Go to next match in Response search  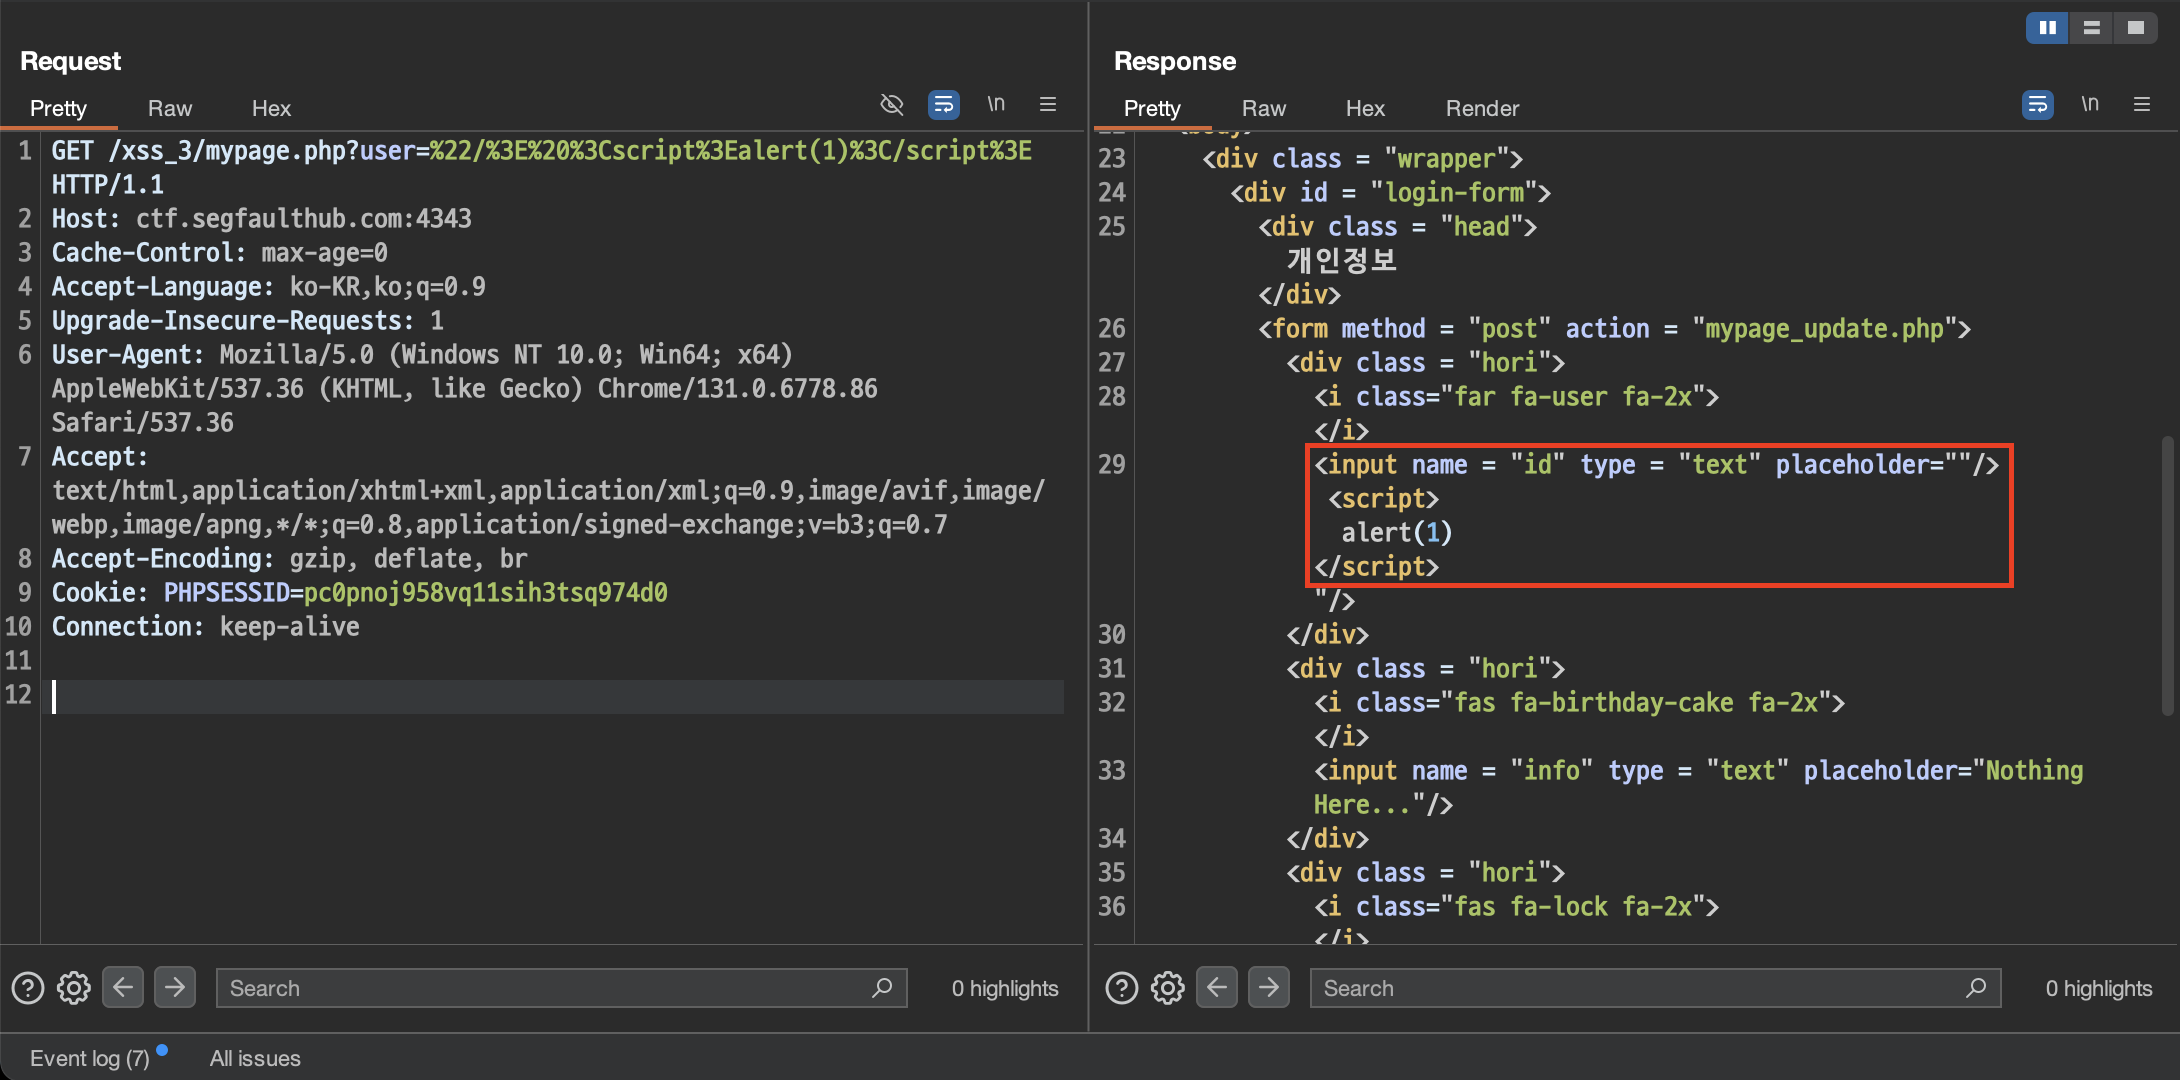click(x=1269, y=988)
